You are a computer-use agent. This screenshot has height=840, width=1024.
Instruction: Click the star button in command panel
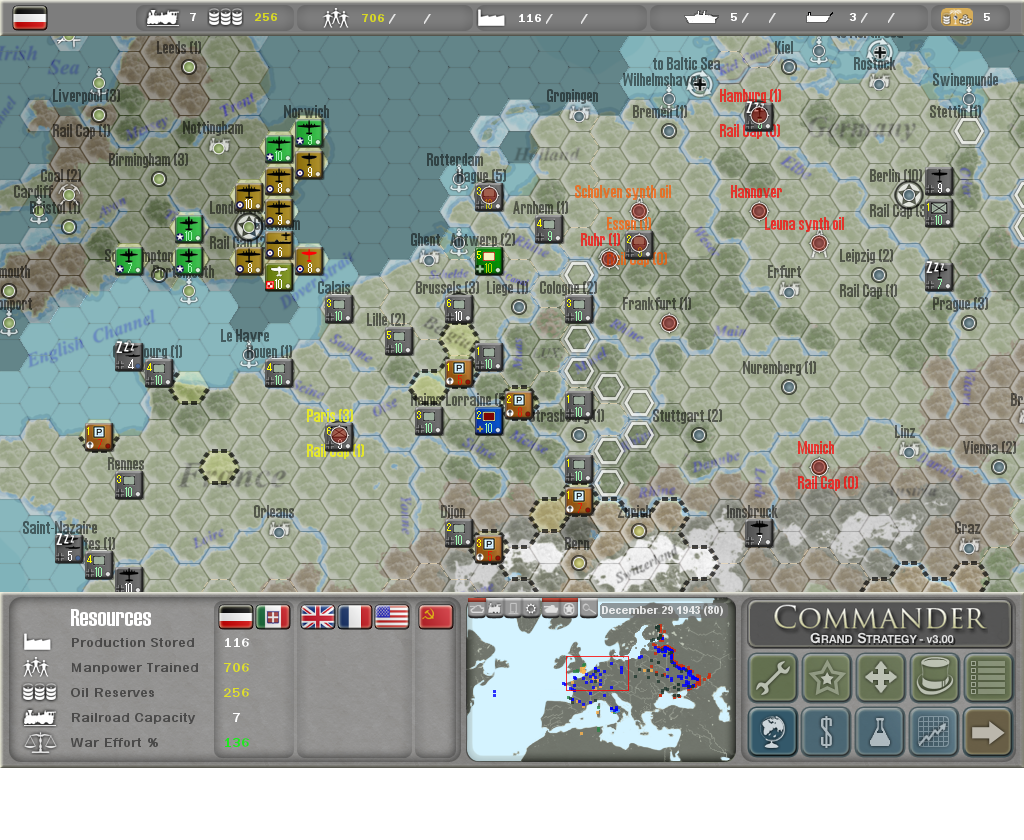click(x=826, y=678)
